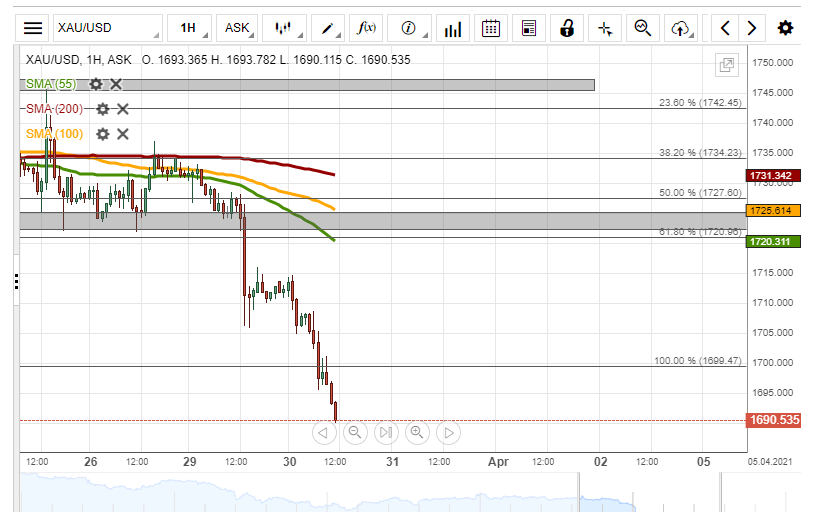Zoom in using chart plus magnifier
The height and width of the screenshot is (522, 821).
(417, 432)
